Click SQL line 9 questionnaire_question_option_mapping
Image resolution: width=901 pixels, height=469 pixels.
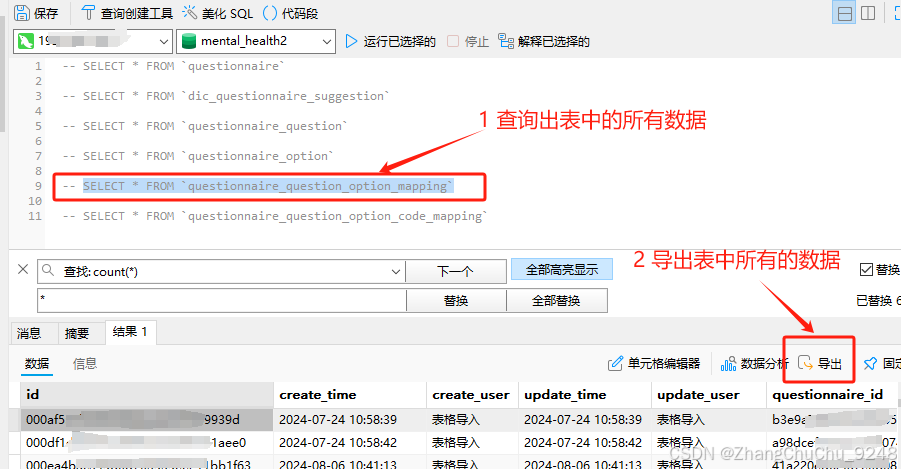257,186
